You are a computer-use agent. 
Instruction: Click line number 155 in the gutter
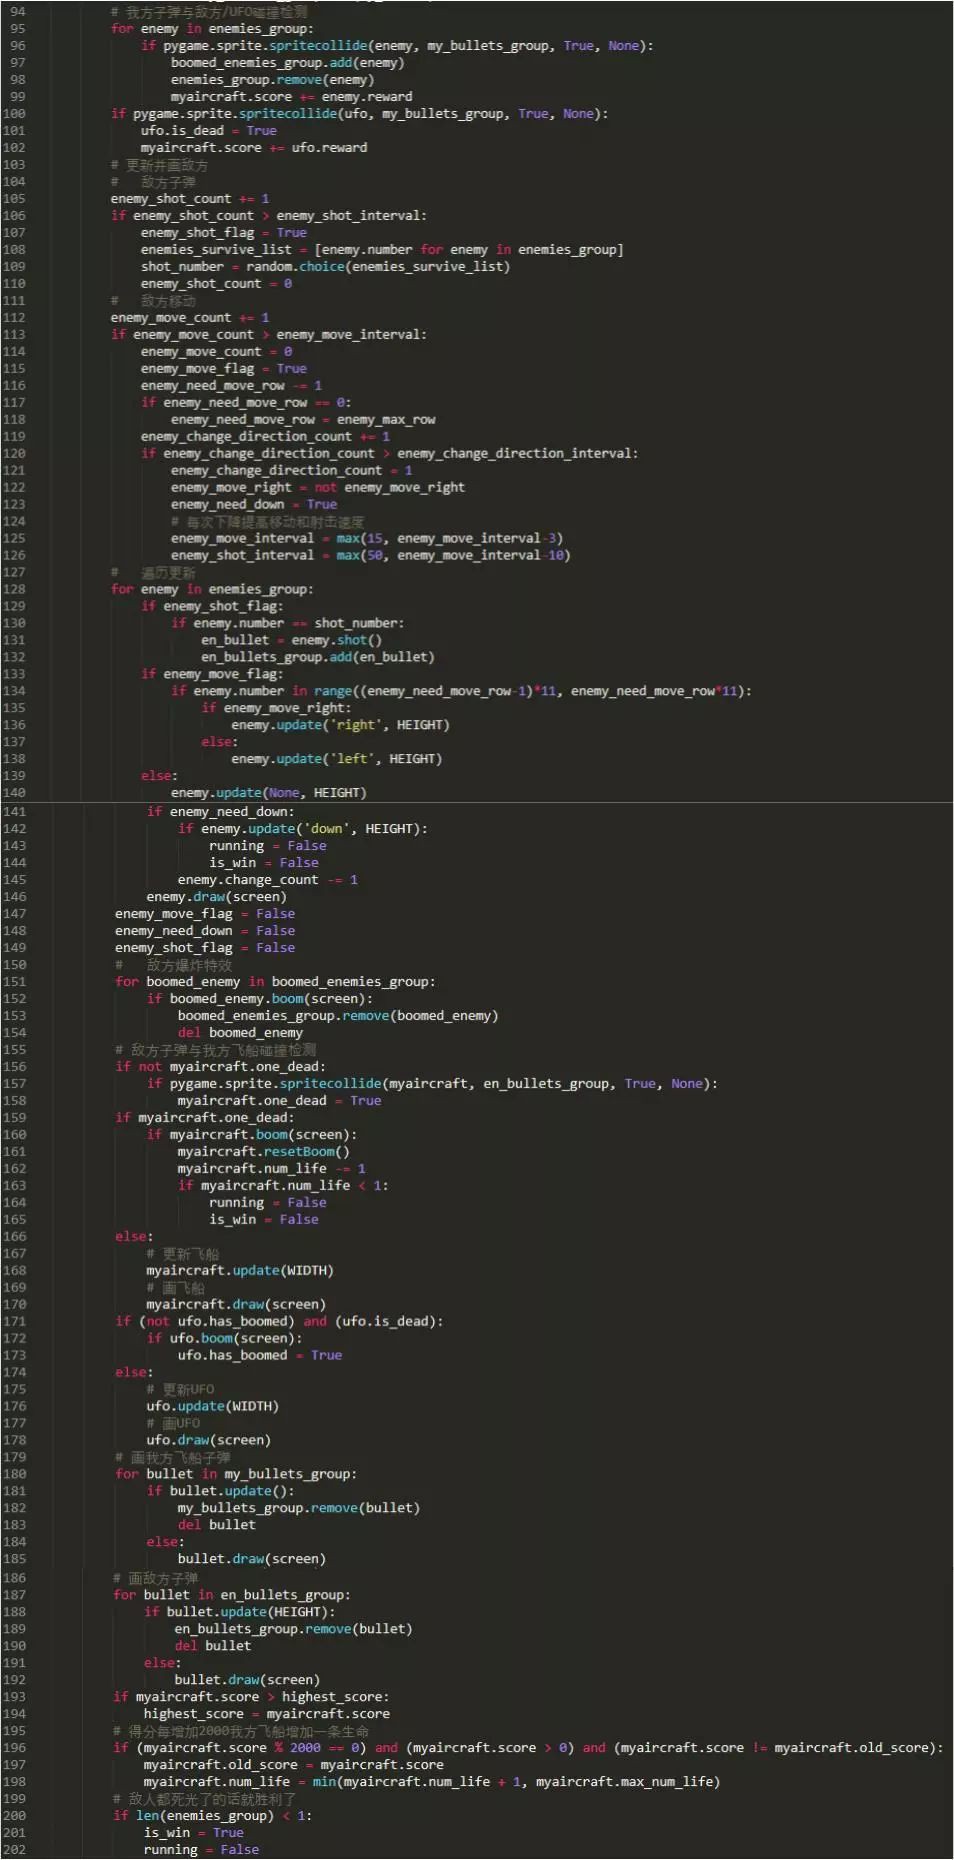tap(14, 1050)
